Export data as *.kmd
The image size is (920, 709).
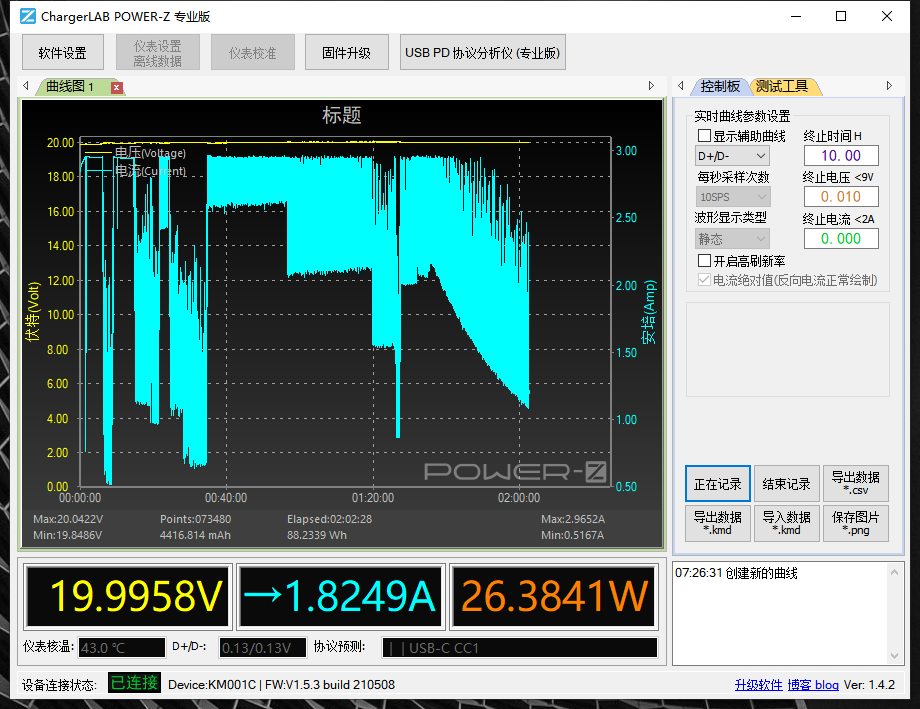718,523
